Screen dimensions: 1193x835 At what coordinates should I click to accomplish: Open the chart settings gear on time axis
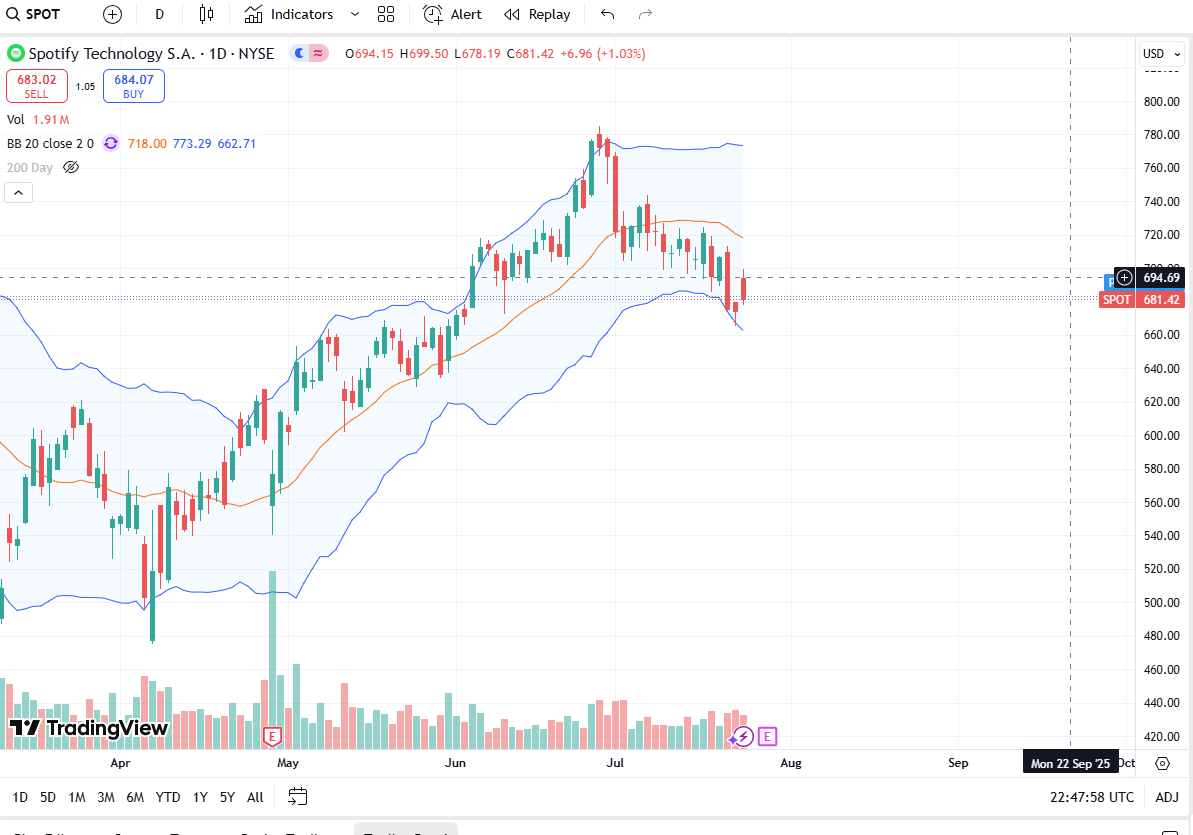1163,763
